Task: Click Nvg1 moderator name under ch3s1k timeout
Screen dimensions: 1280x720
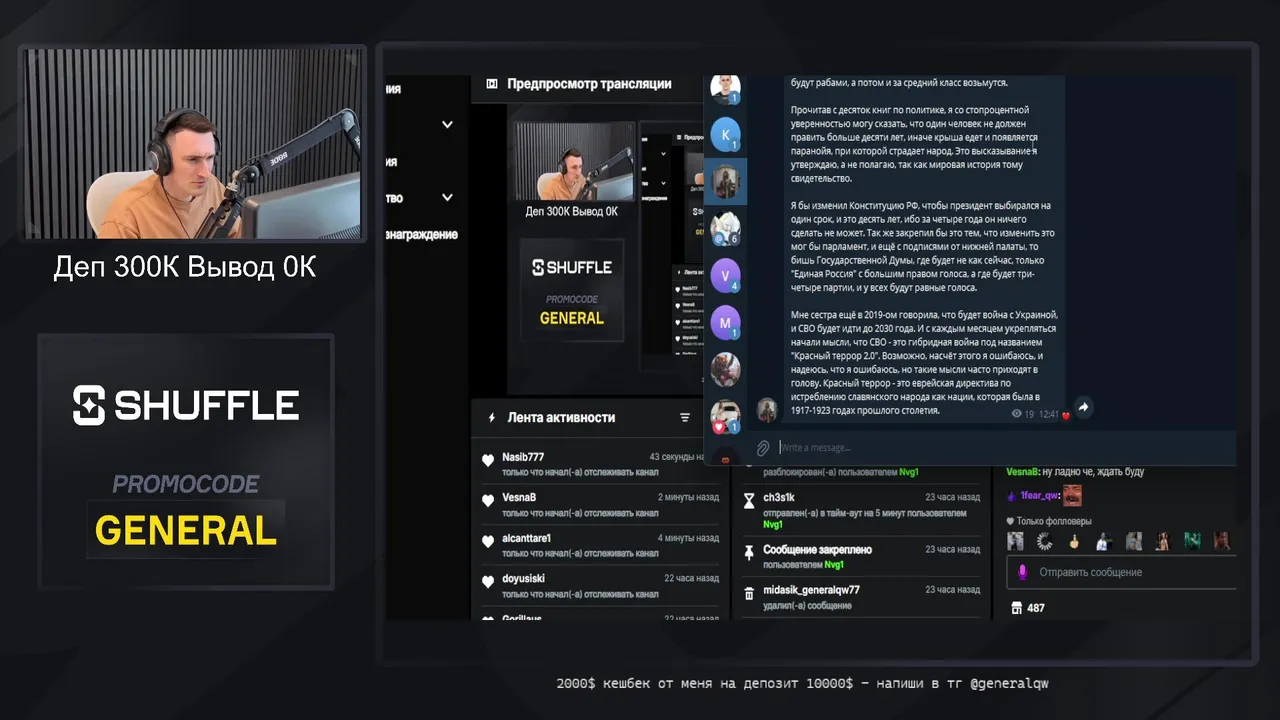Action: coord(773,524)
